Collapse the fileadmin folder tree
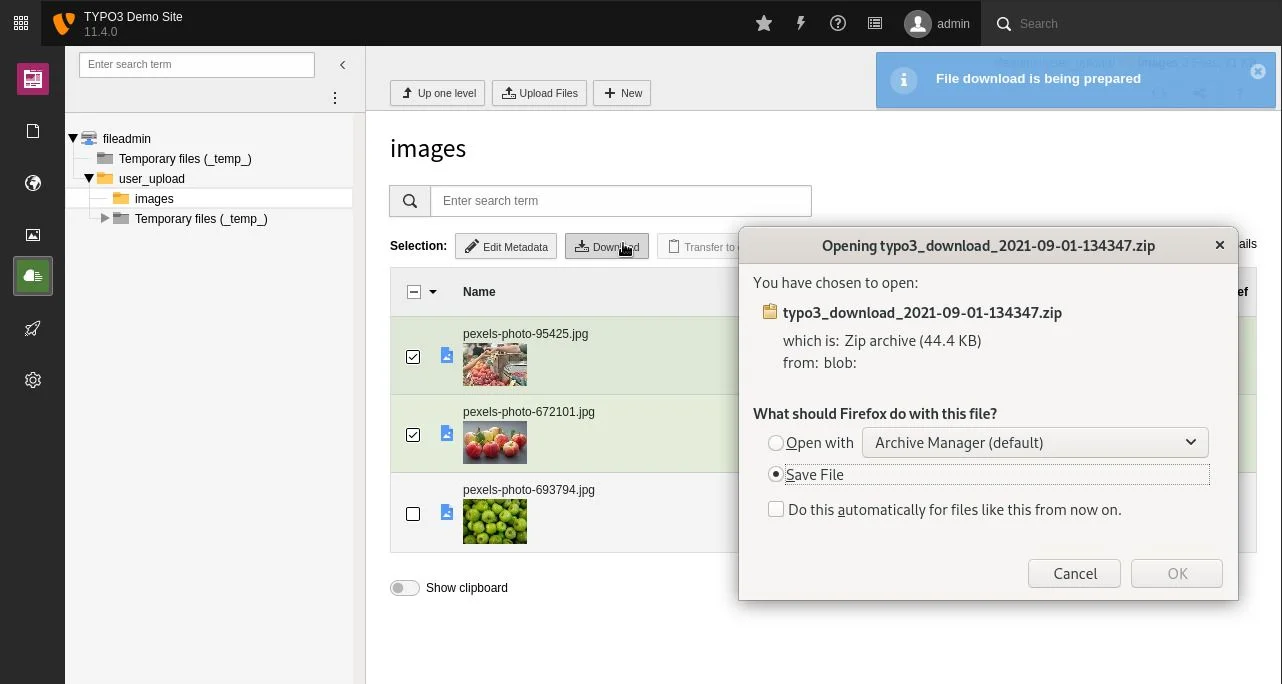Viewport: 1282px width, 684px height. [72, 138]
